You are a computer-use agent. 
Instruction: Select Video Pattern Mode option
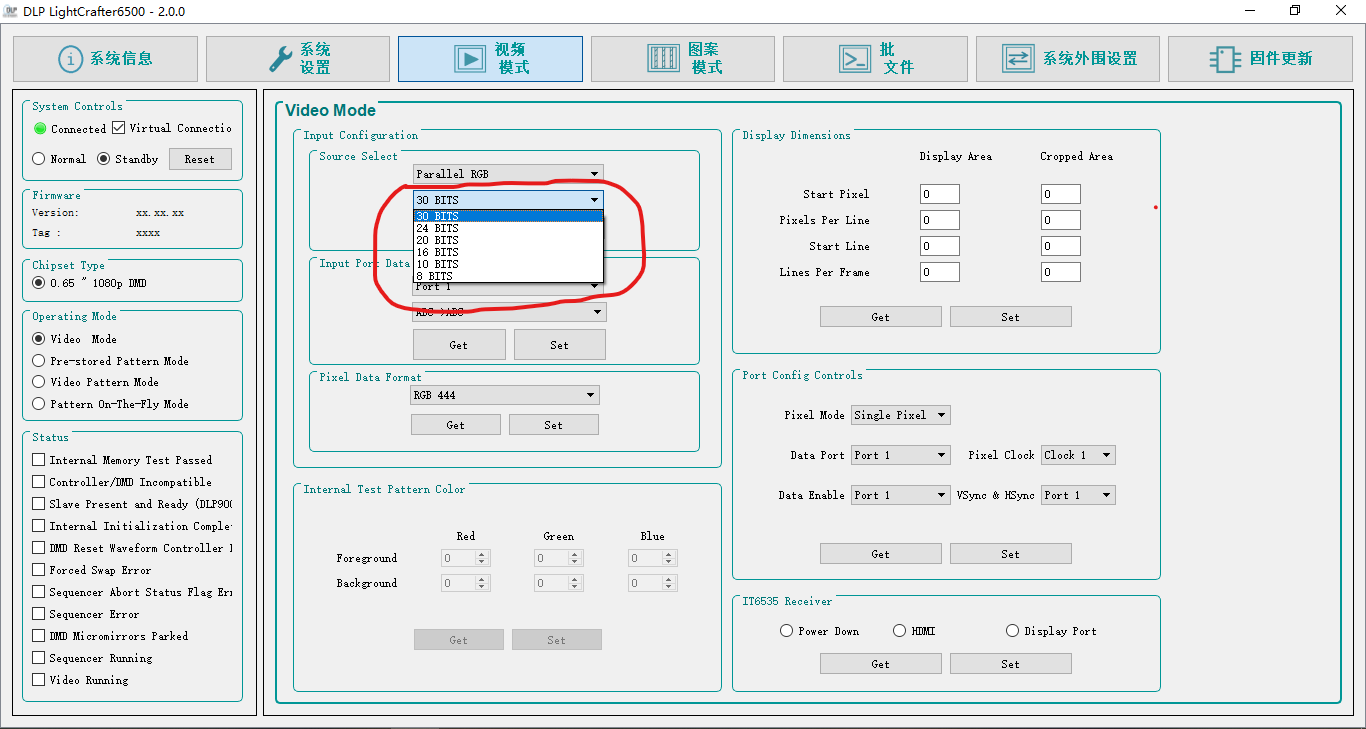[x=39, y=382]
